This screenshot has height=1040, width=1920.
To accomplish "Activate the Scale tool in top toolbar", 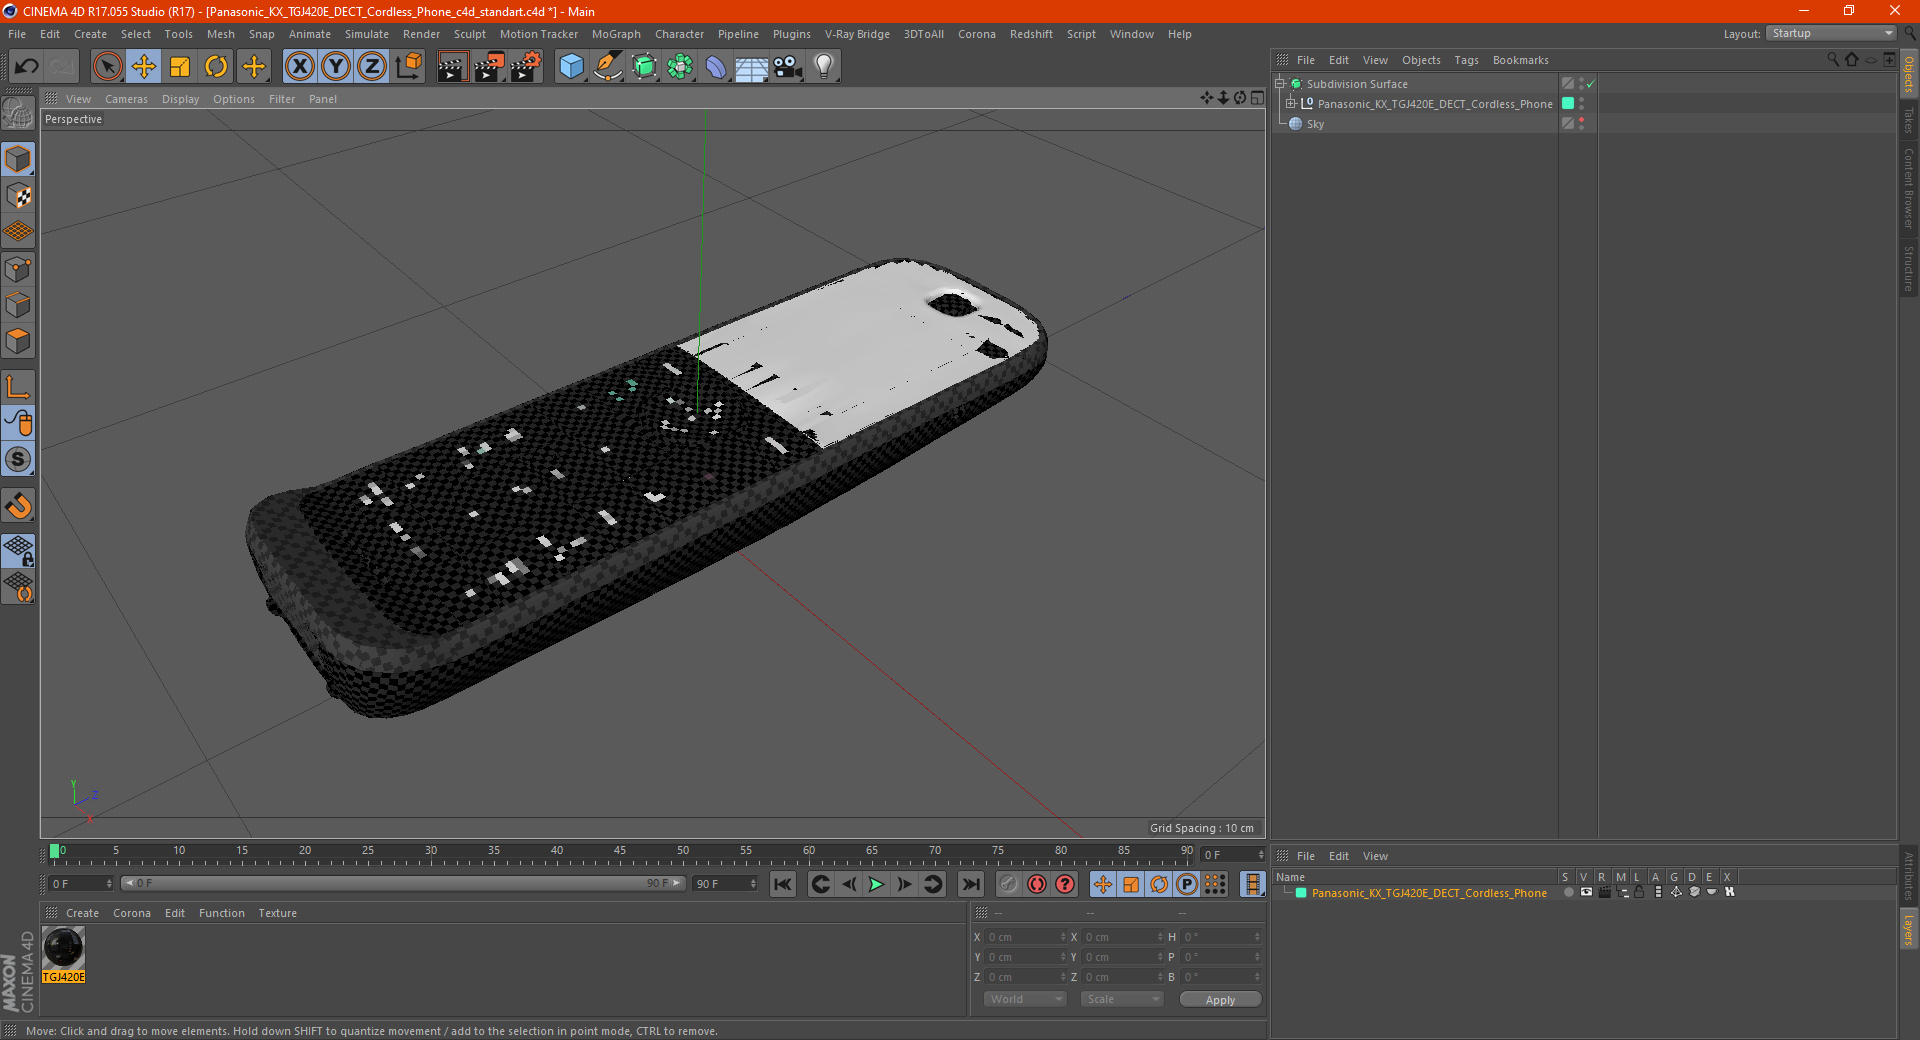I will pyautogui.click(x=180, y=67).
